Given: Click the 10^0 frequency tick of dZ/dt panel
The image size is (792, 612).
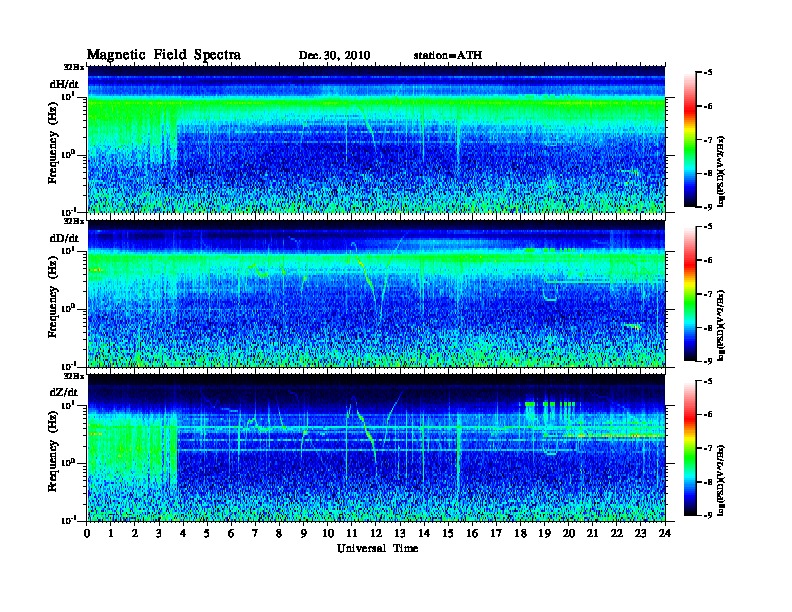Looking at the screenshot, I should pos(68,462).
